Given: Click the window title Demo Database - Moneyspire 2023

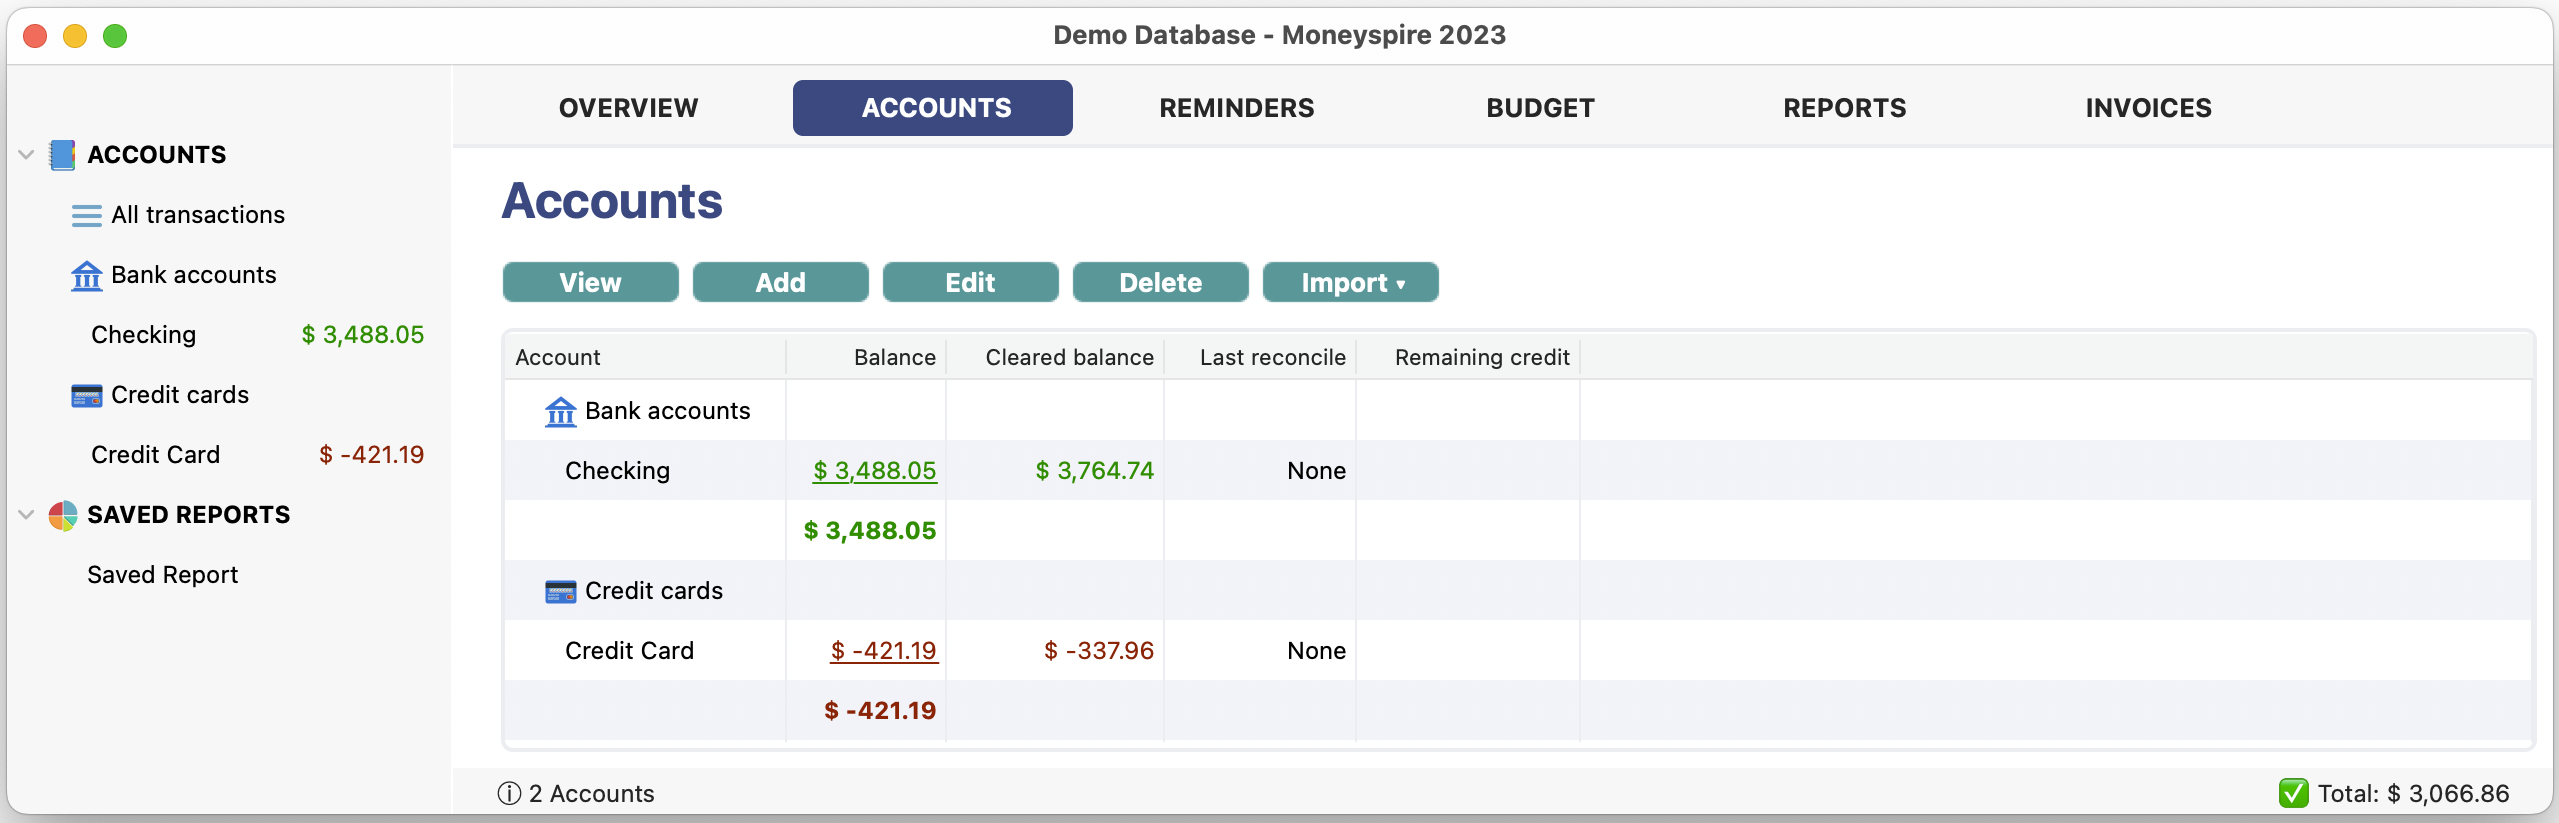Looking at the screenshot, I should [1280, 35].
